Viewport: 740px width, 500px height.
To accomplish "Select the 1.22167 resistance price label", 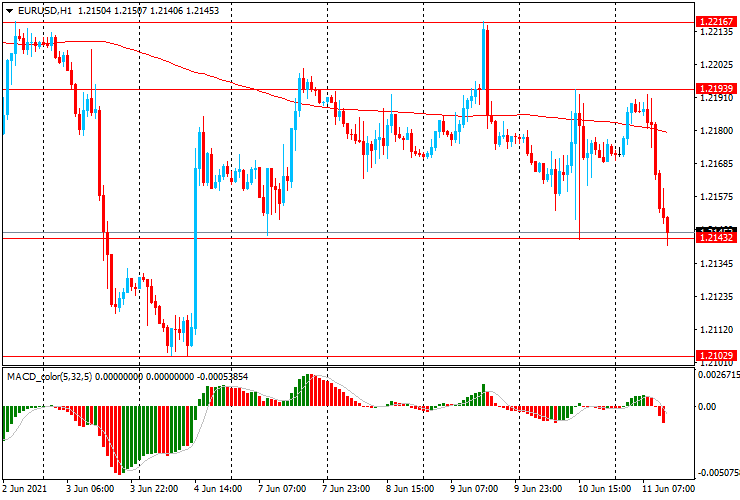I will coord(716,22).
